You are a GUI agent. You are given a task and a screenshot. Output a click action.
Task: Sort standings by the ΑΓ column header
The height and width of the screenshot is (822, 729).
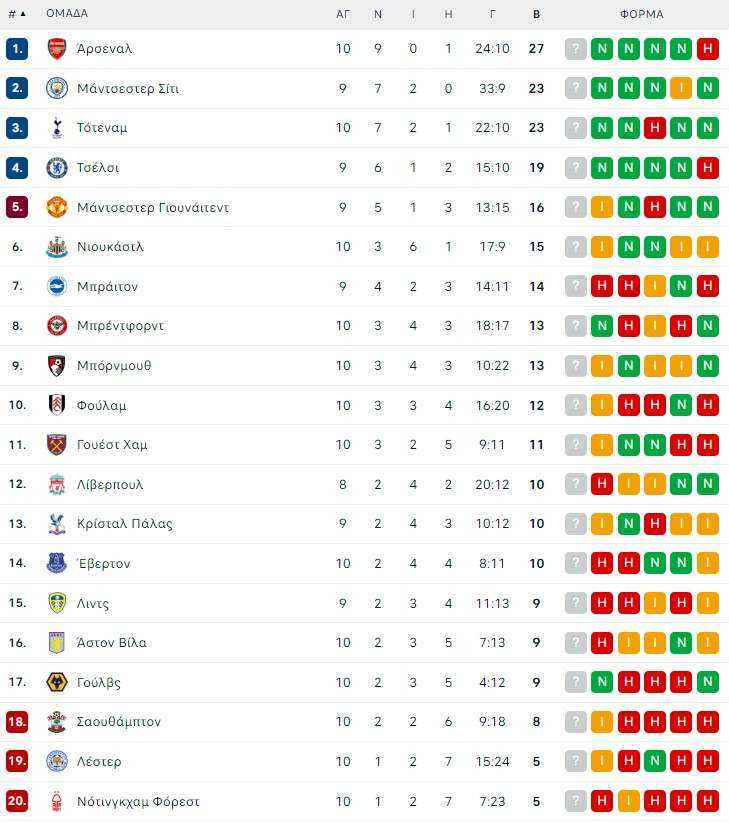point(343,14)
